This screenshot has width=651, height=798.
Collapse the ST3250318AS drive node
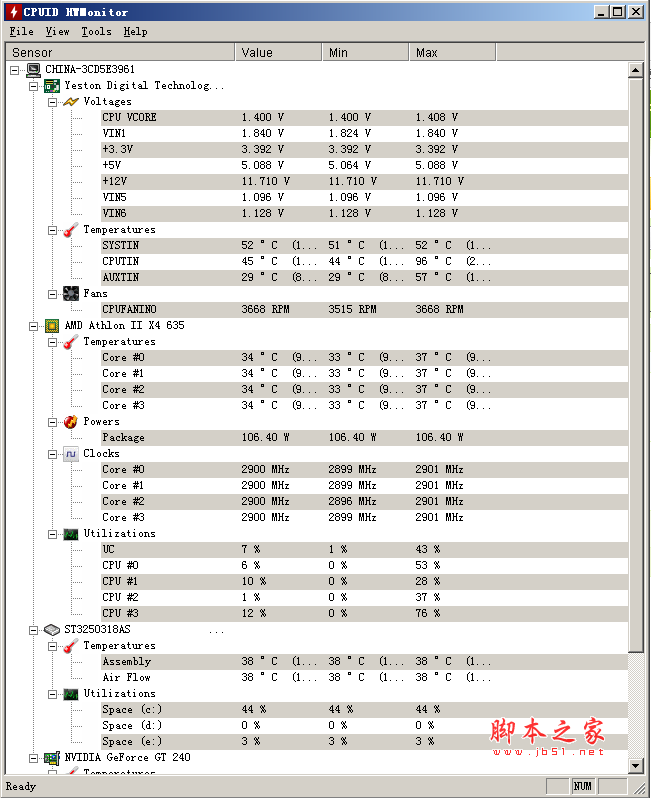[x=34, y=630]
